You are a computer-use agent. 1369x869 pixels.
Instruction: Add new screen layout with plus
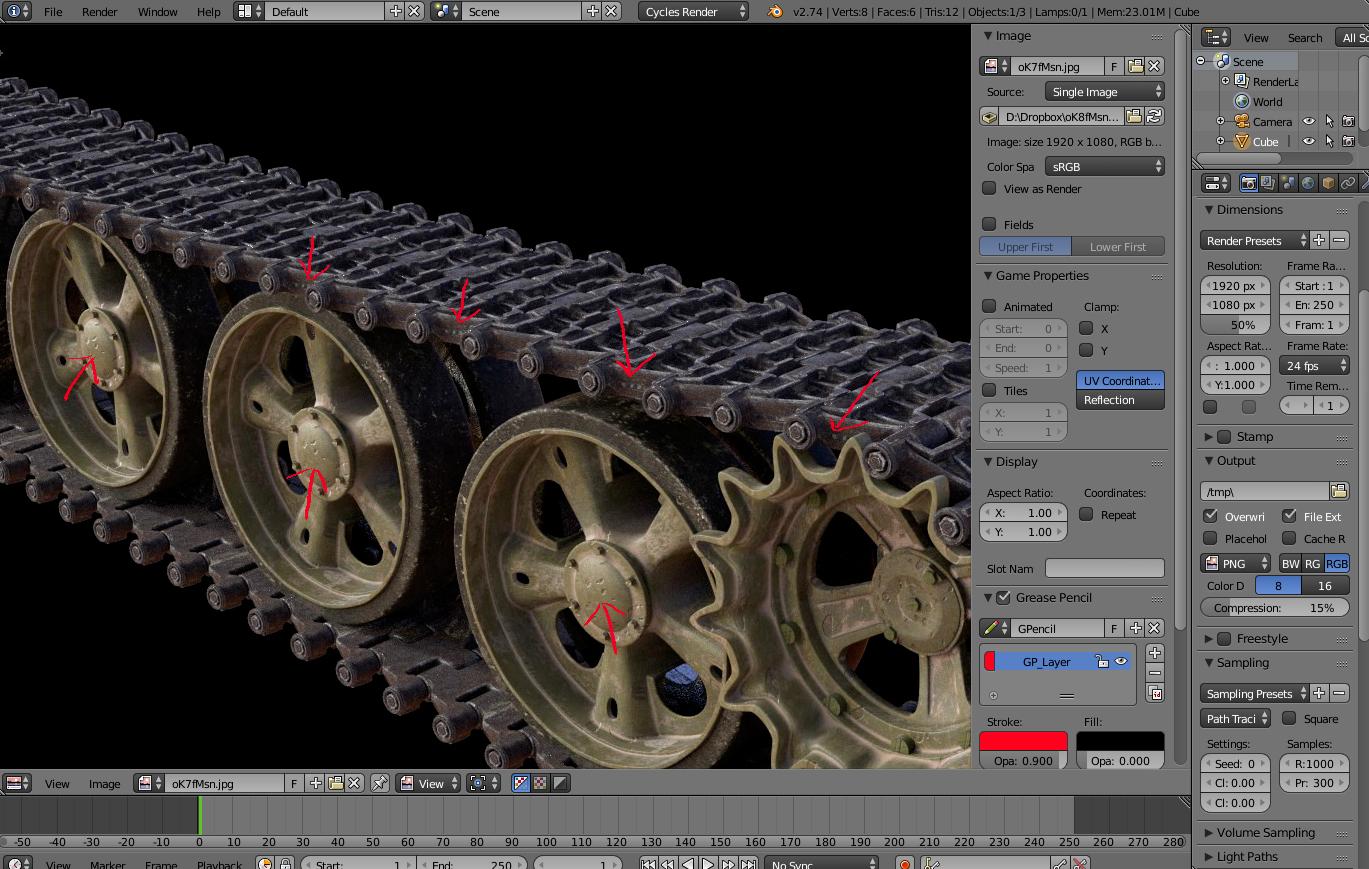click(396, 11)
